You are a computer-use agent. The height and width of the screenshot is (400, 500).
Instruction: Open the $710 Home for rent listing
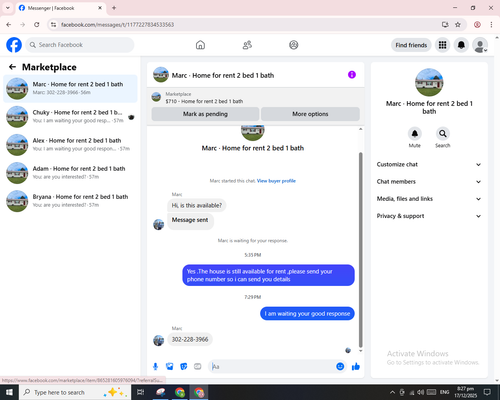point(204,101)
